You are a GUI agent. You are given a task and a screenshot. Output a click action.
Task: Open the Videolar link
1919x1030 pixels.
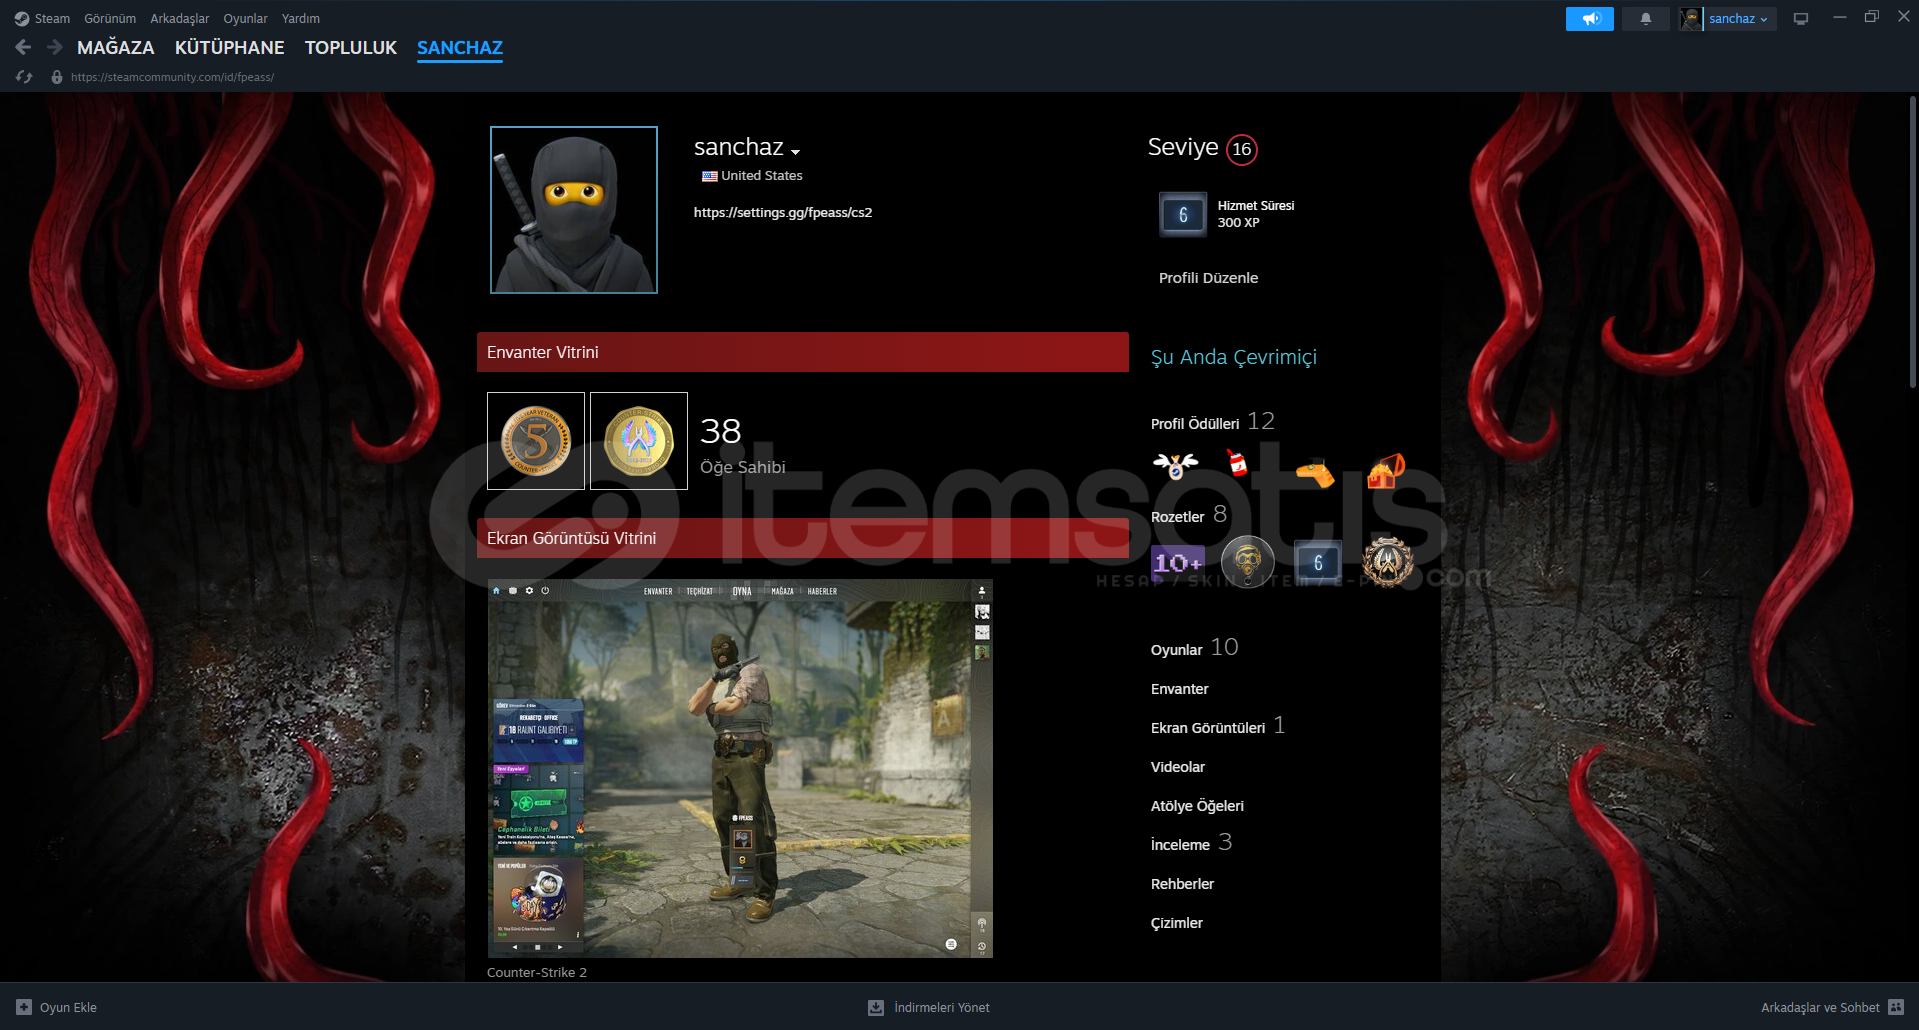coord(1178,767)
